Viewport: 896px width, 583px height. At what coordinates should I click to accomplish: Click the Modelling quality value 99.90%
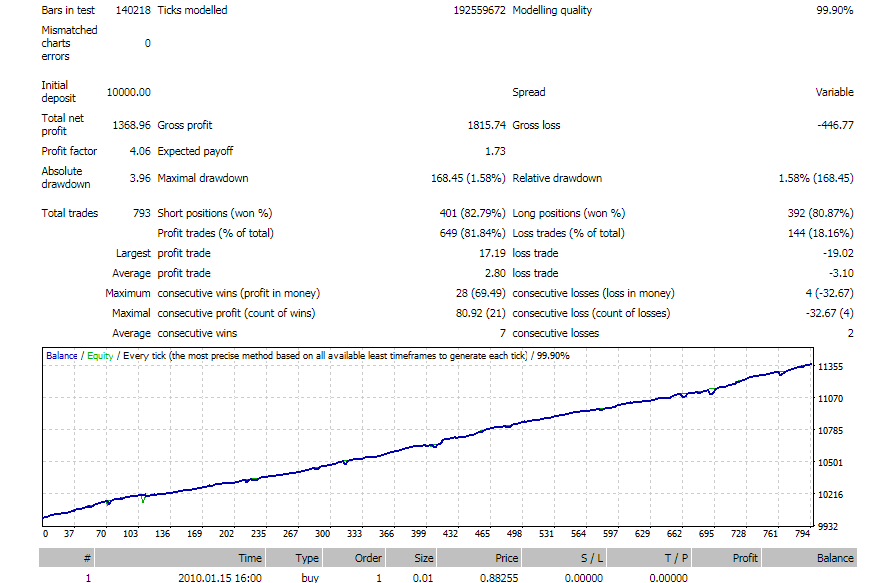click(834, 10)
